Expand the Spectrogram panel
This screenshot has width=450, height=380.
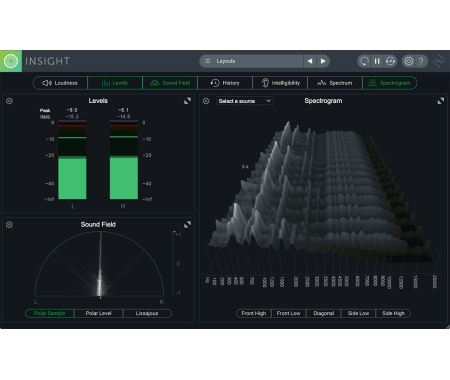tap(441, 101)
